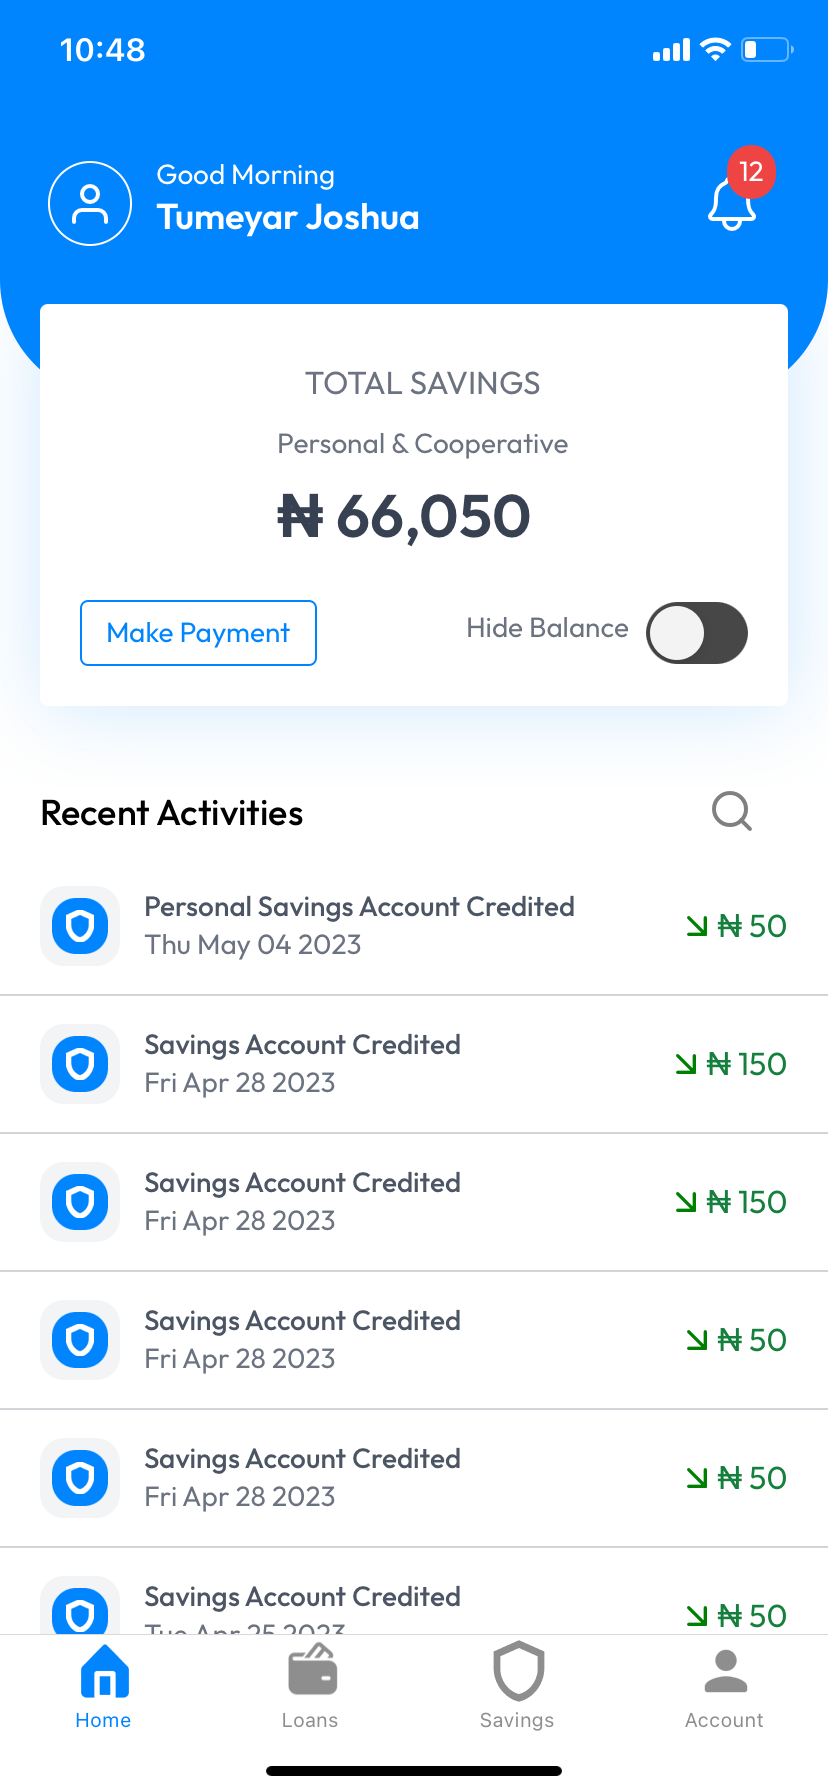
Task: Tap the Tumeyar Joshua name header
Action: (x=288, y=218)
